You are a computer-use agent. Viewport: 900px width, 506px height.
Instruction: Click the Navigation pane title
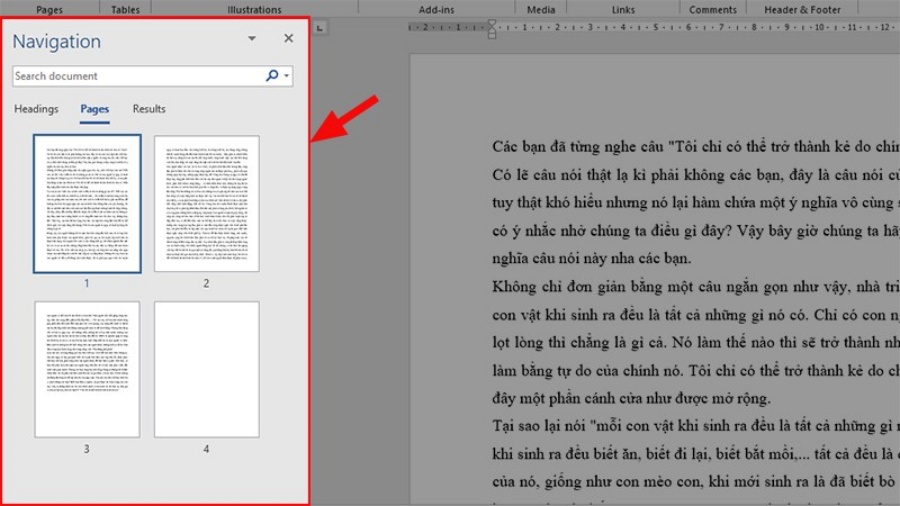tap(56, 41)
